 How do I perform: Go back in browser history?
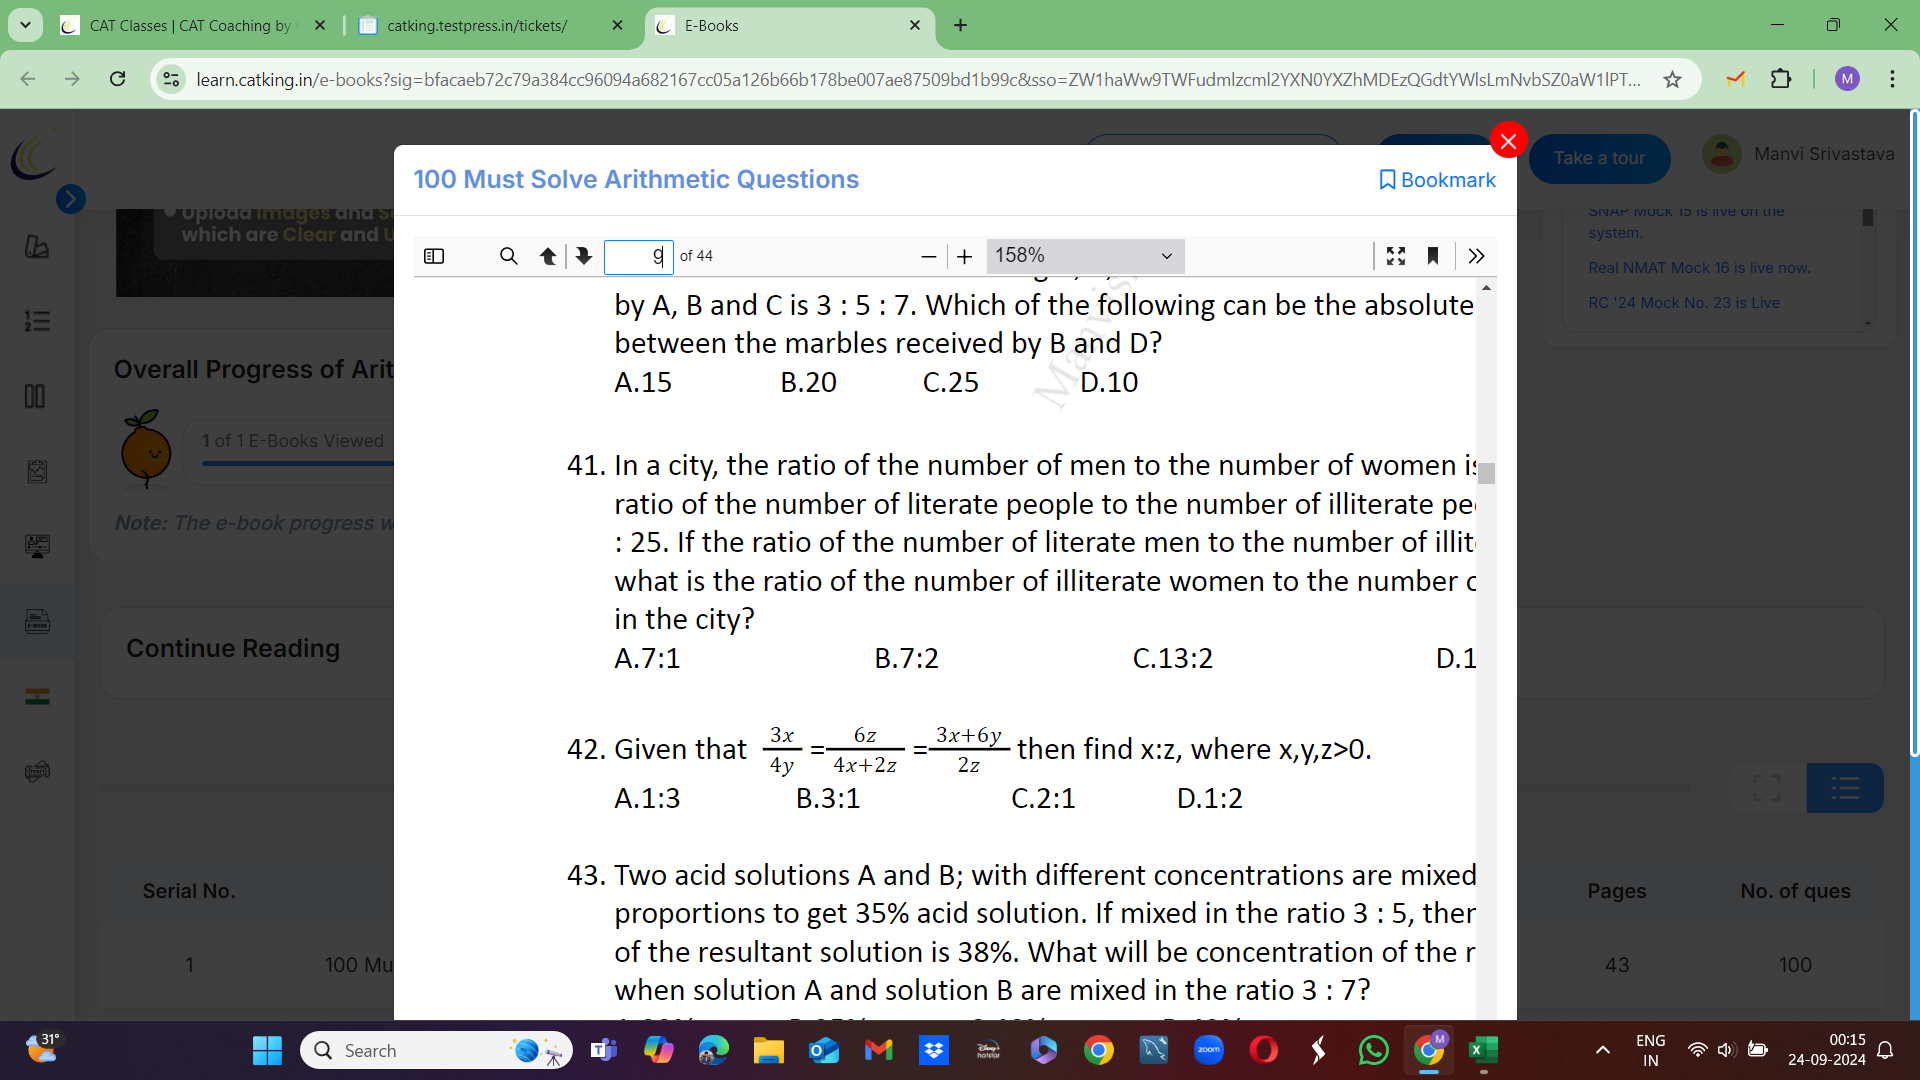point(28,79)
